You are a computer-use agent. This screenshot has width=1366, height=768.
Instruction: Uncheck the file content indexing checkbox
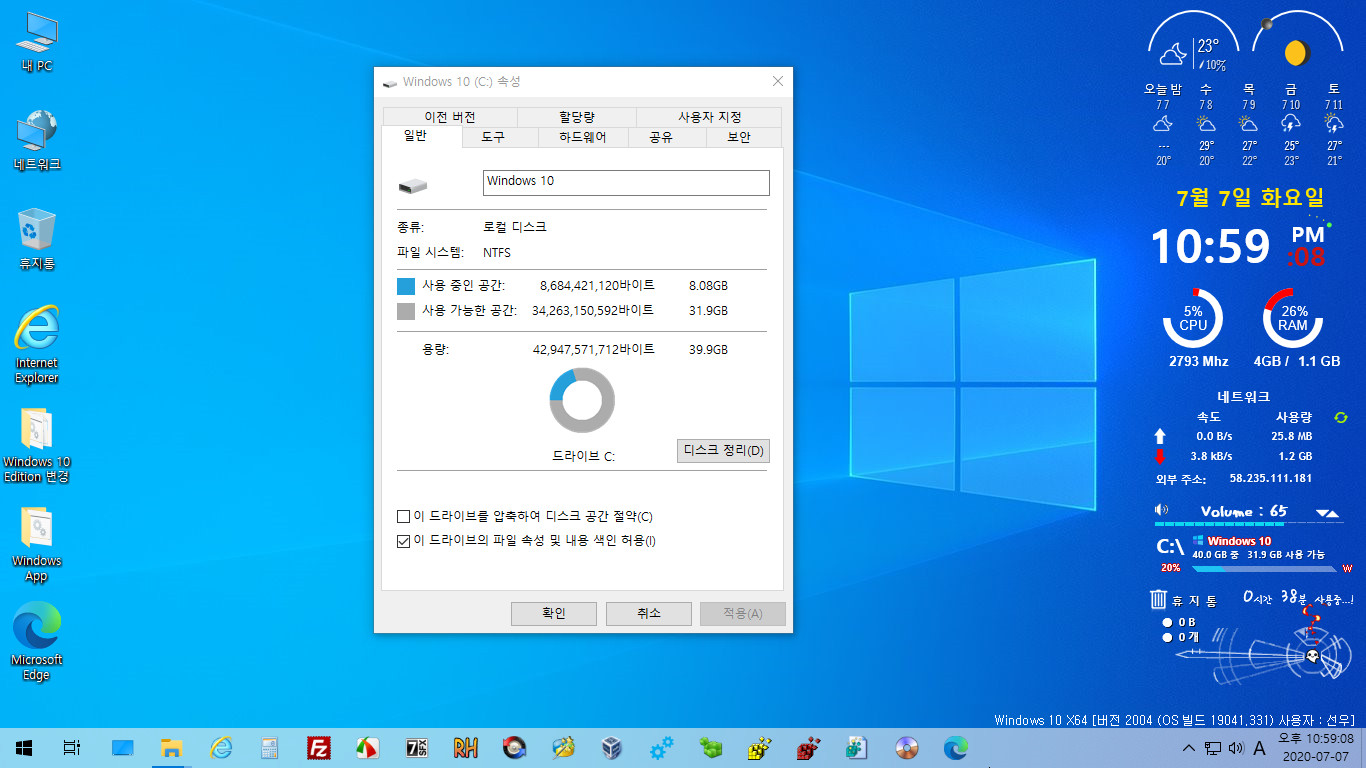403,541
